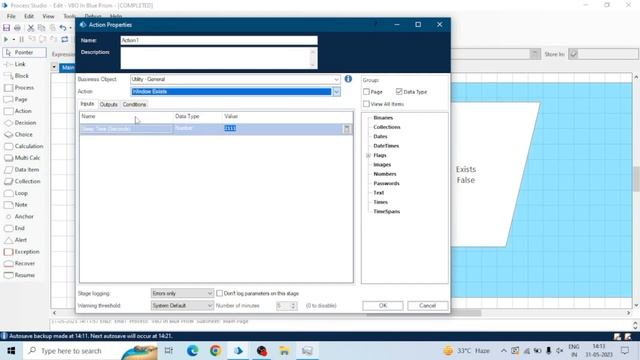
Task: Click the Description text box
Action: [x=219, y=58]
